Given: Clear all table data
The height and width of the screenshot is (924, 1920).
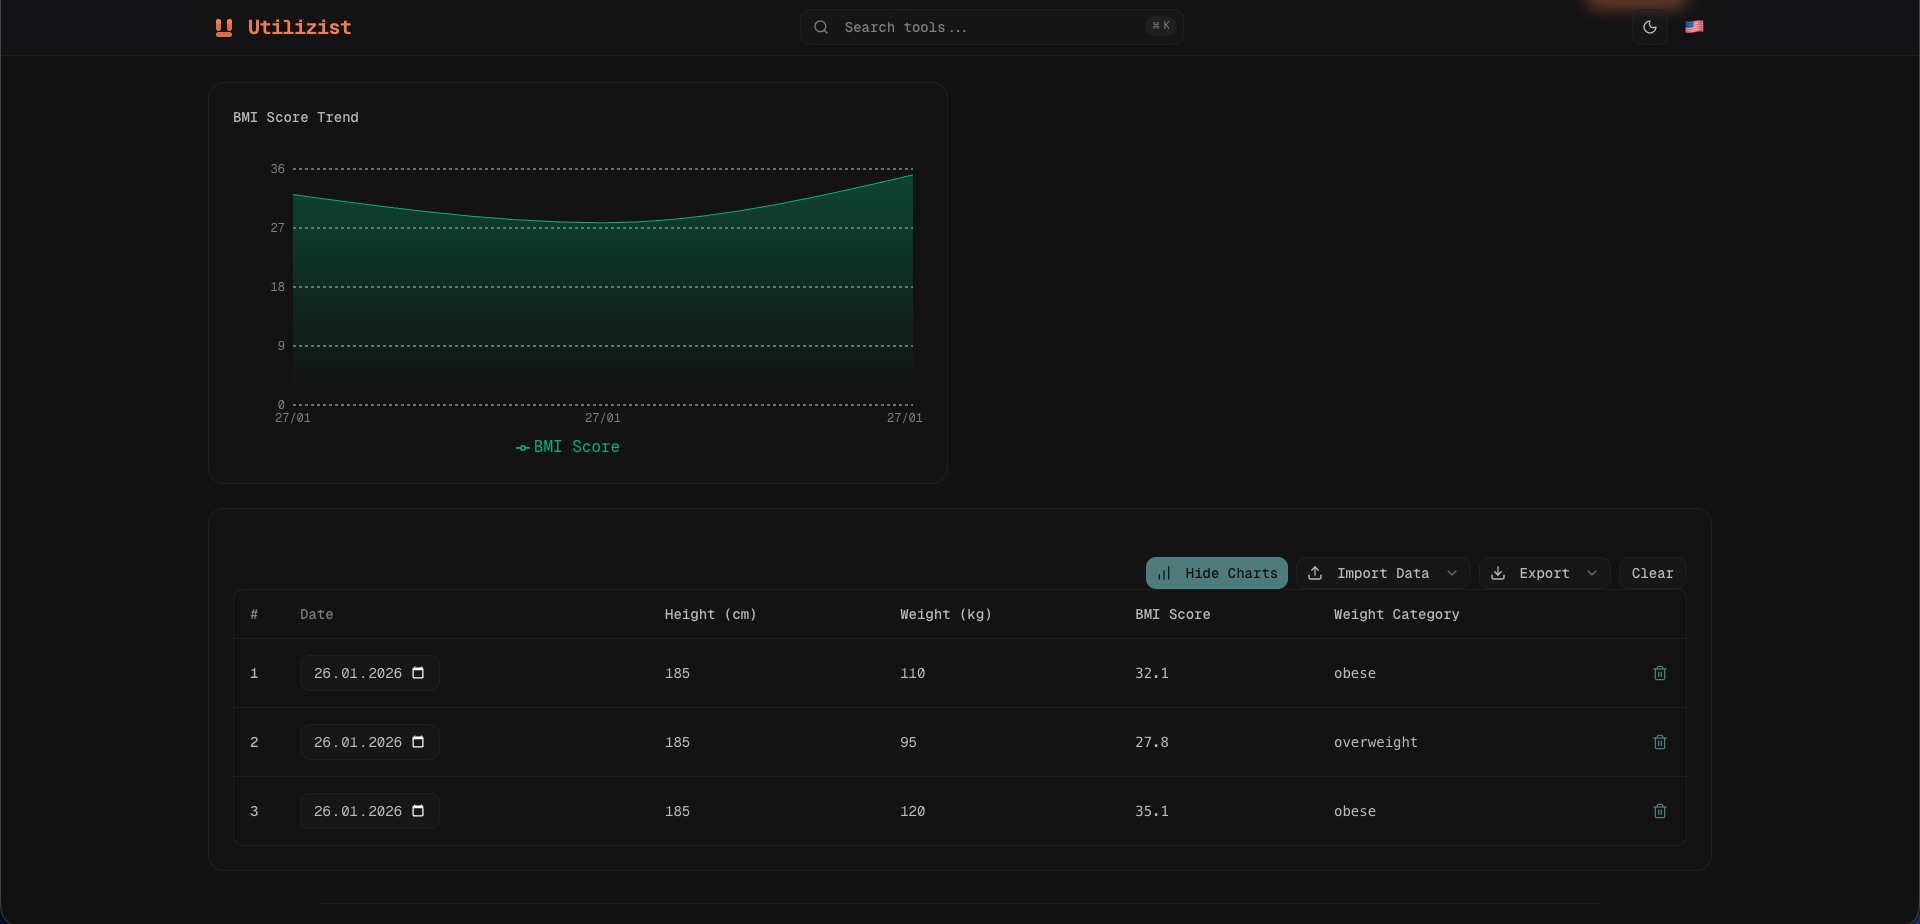Looking at the screenshot, I should pos(1651,573).
